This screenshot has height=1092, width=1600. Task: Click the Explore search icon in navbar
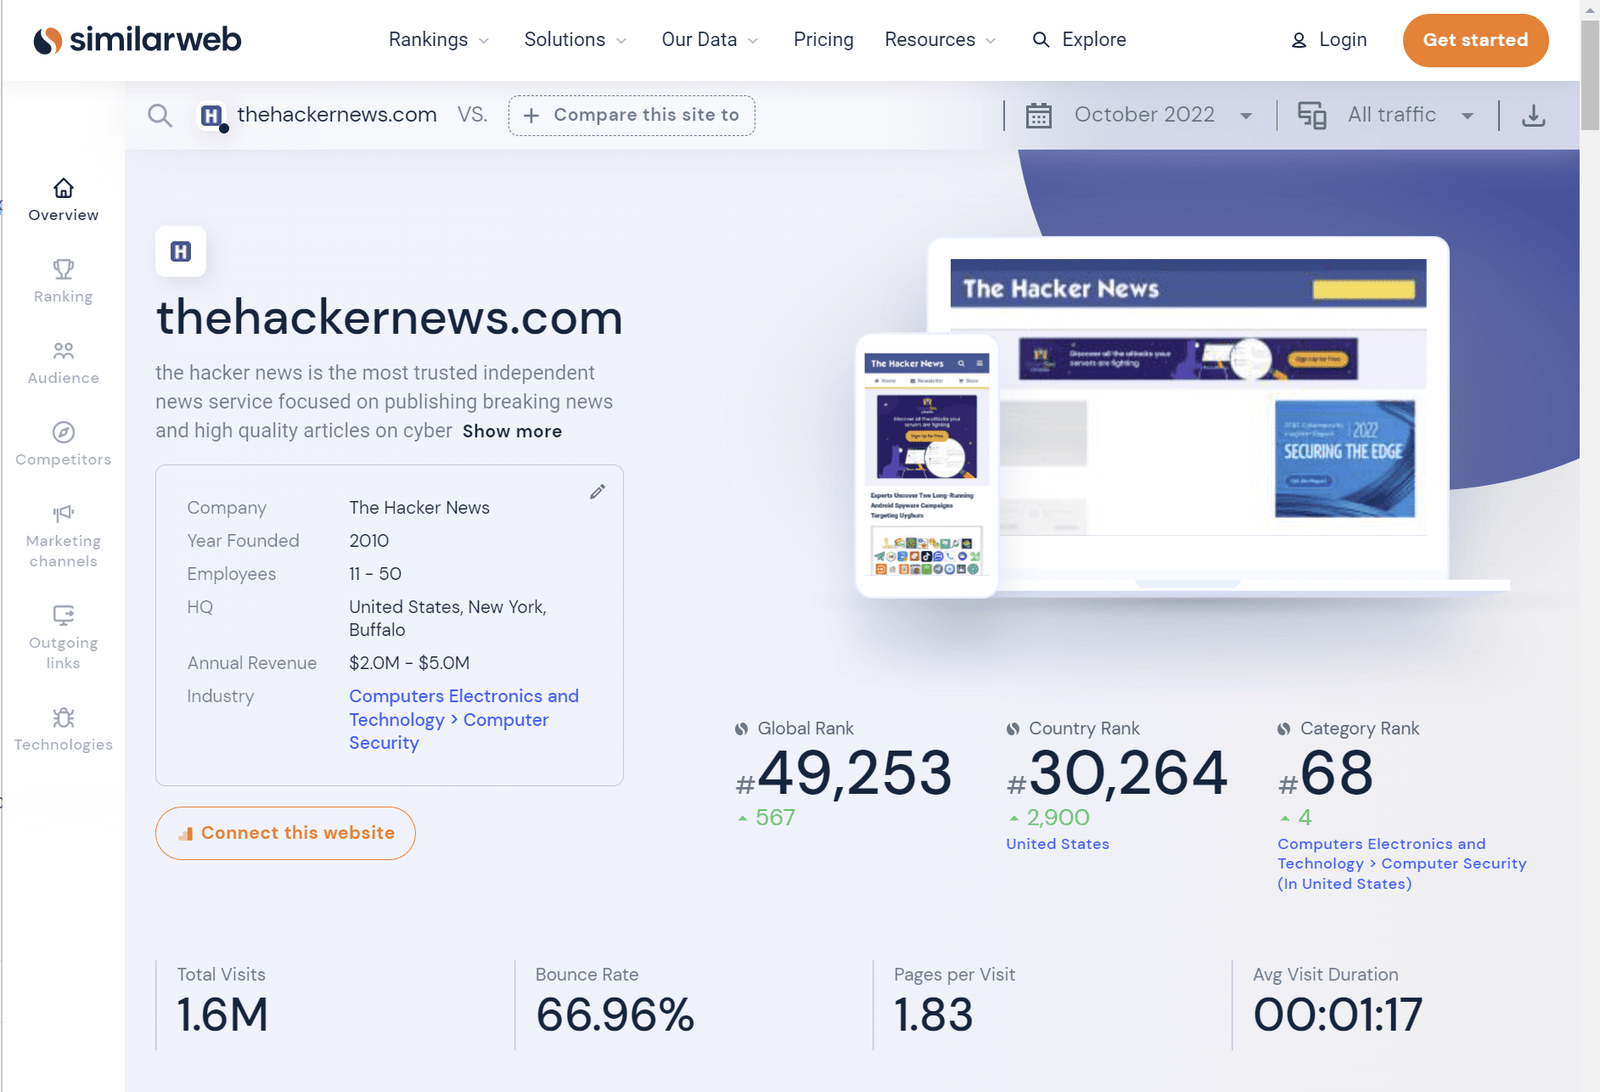[x=1041, y=40]
